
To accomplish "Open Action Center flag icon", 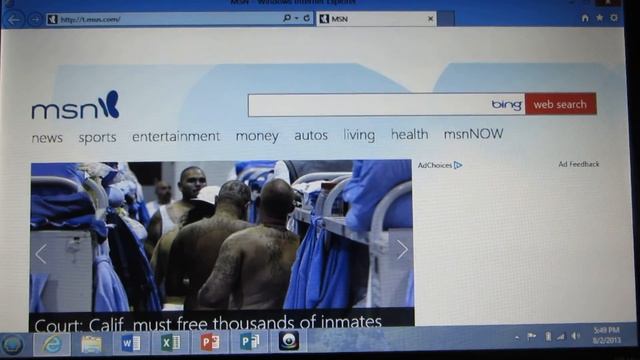I will (x=531, y=337).
